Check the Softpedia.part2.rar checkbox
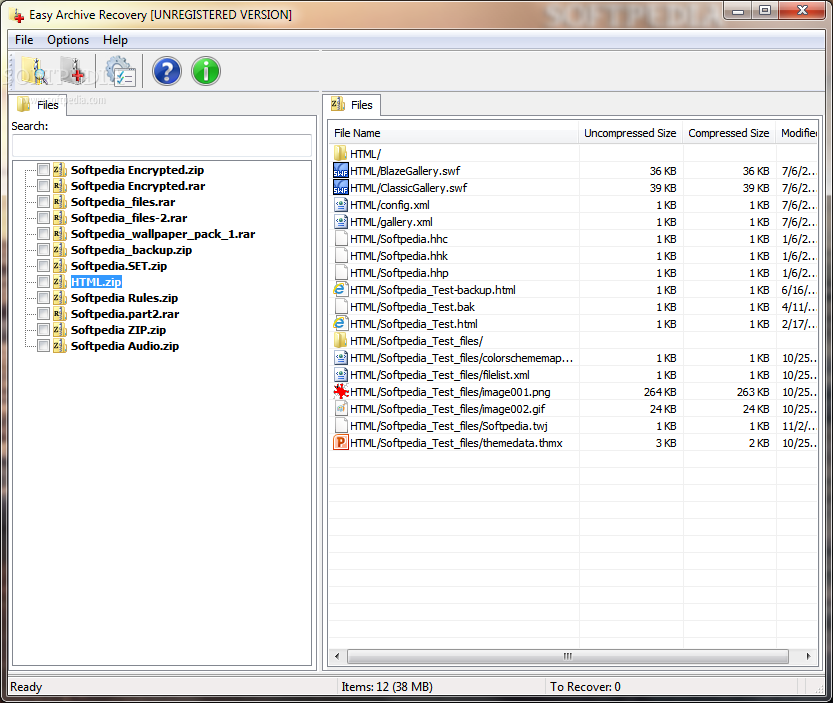 (44, 314)
